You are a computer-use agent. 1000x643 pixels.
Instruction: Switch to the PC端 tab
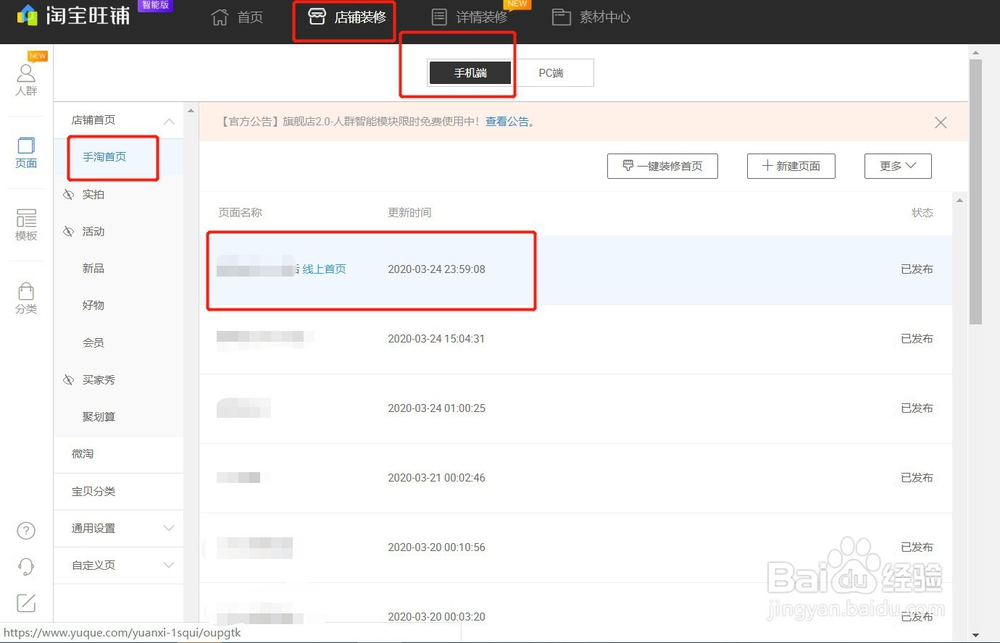pos(555,72)
